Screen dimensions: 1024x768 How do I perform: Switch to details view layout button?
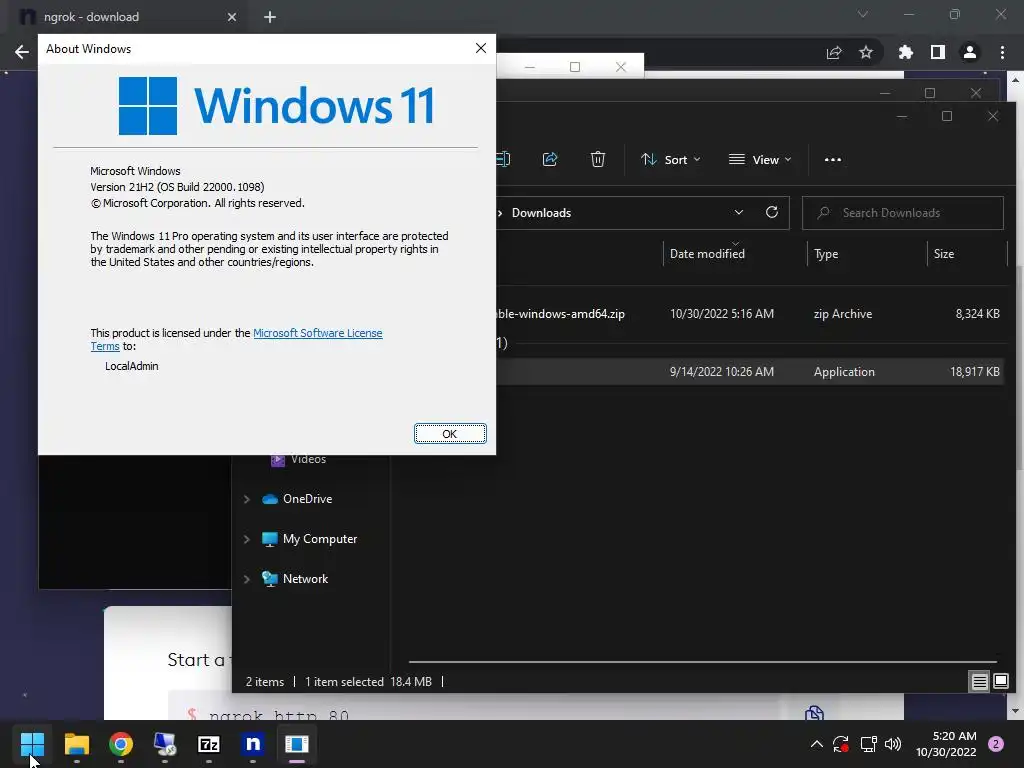point(979,682)
